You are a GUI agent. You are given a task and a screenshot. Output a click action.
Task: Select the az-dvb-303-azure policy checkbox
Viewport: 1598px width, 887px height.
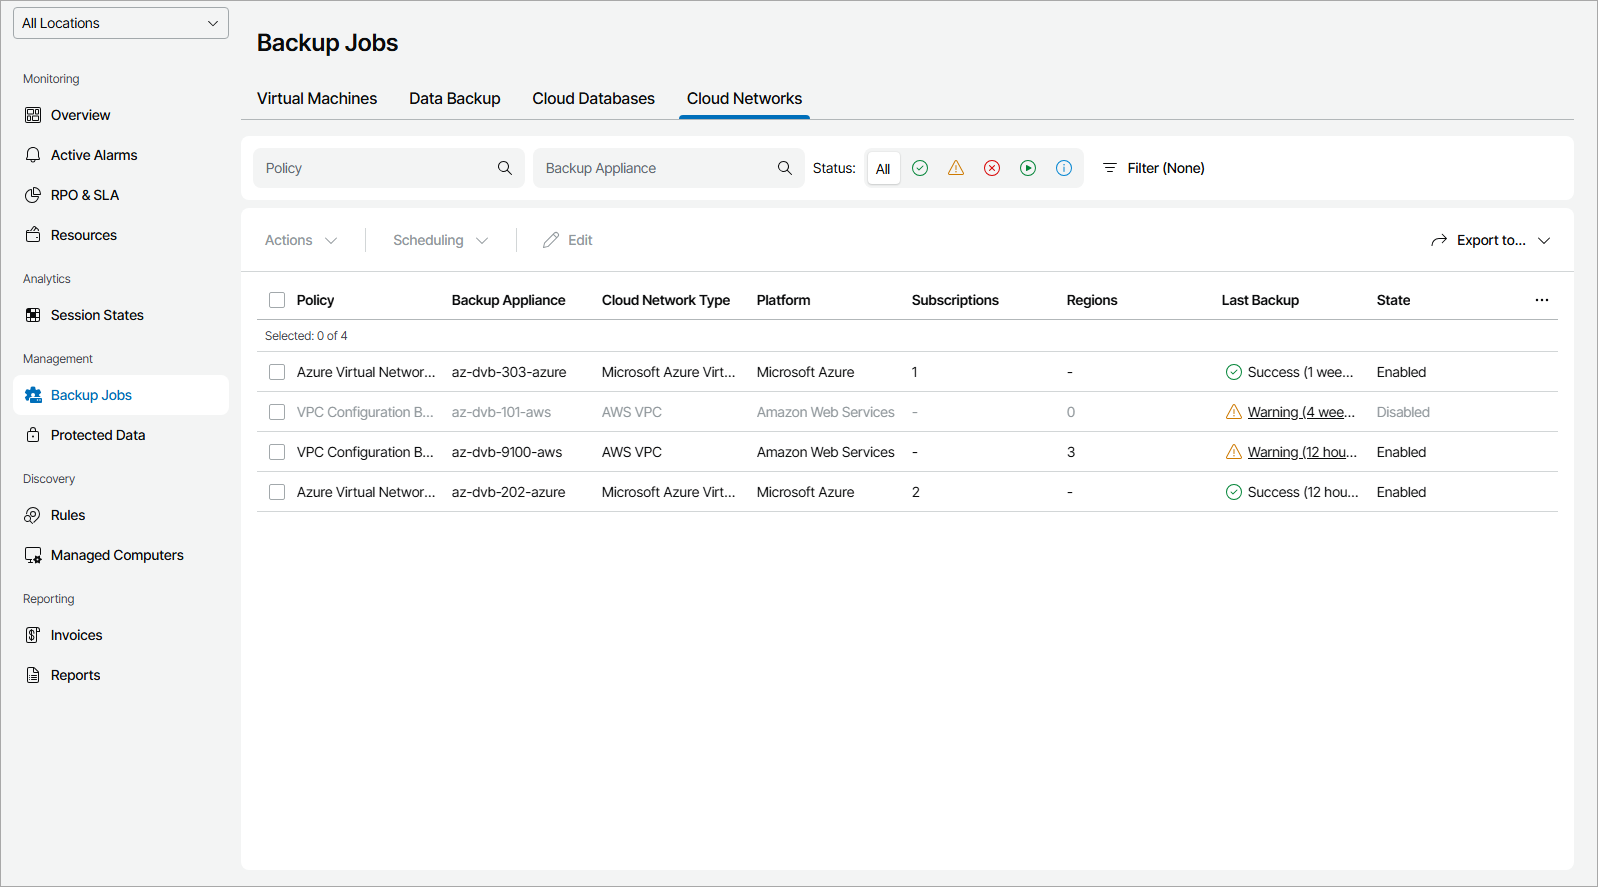(277, 372)
